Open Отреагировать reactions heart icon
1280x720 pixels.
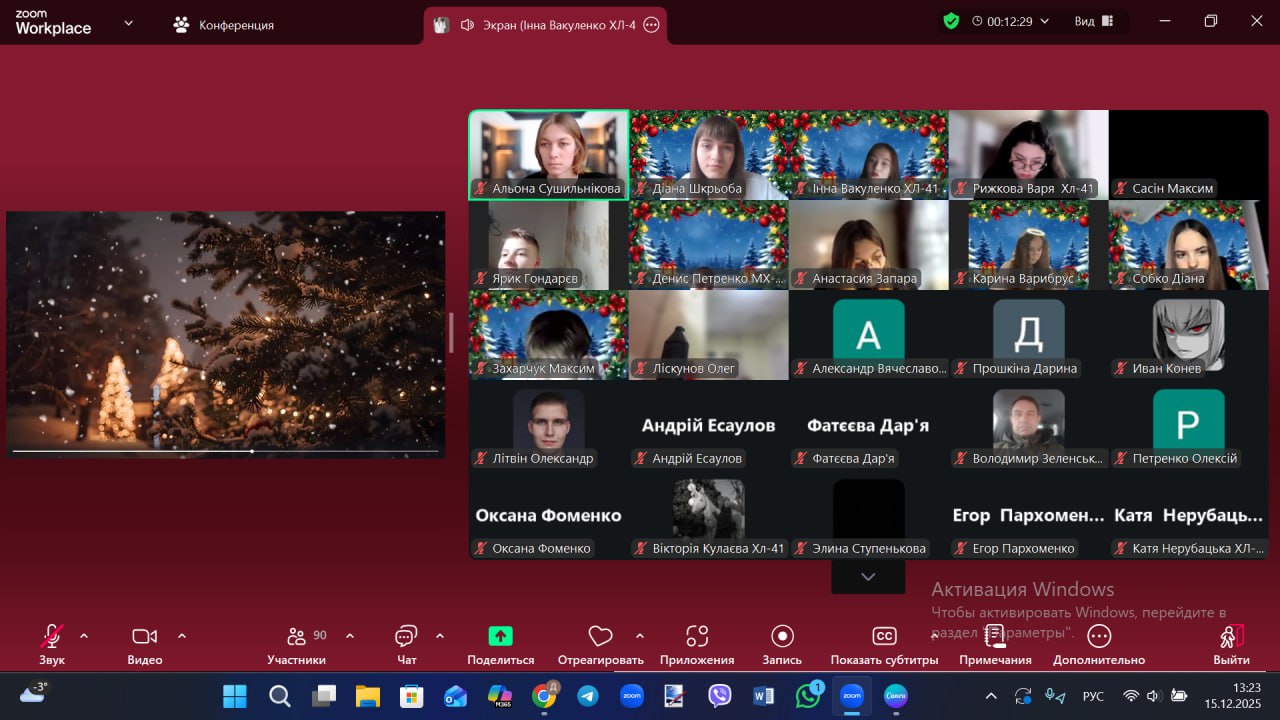tap(600, 637)
